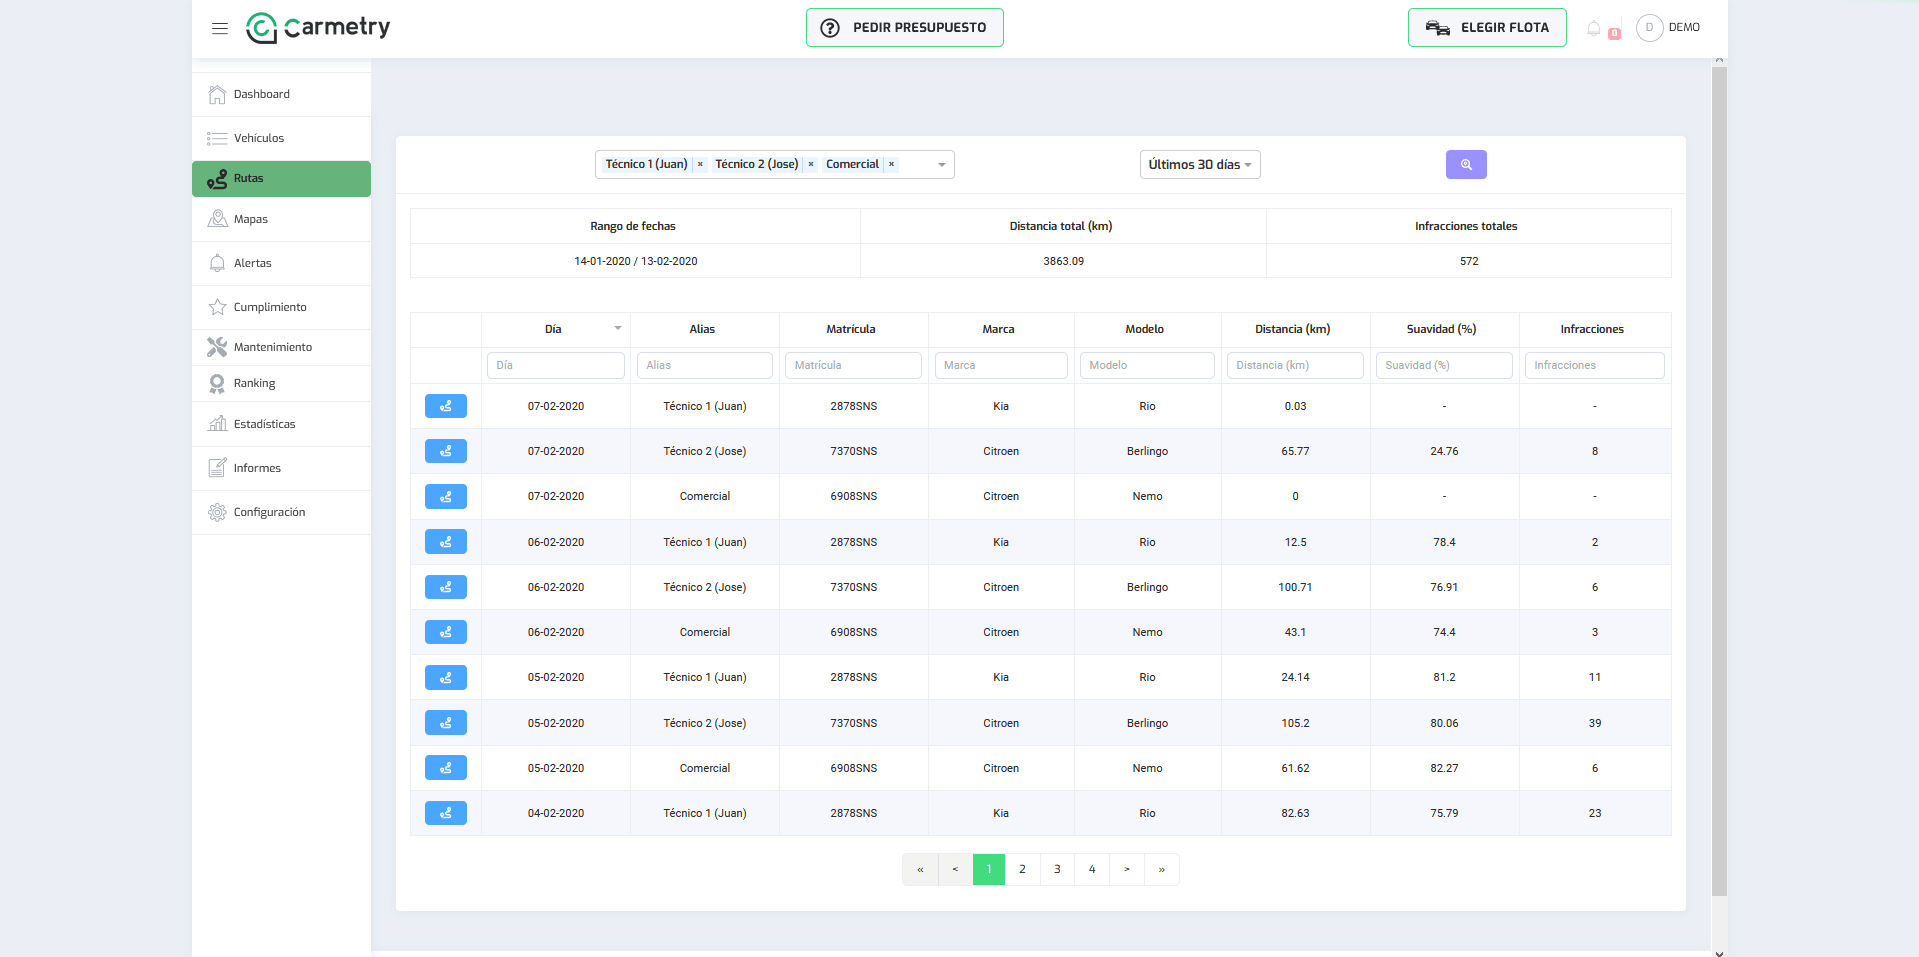This screenshot has height=957, width=1919.
Task: Open route for 07-02-2020 Técnico 2 (Jose)
Action: click(x=446, y=451)
